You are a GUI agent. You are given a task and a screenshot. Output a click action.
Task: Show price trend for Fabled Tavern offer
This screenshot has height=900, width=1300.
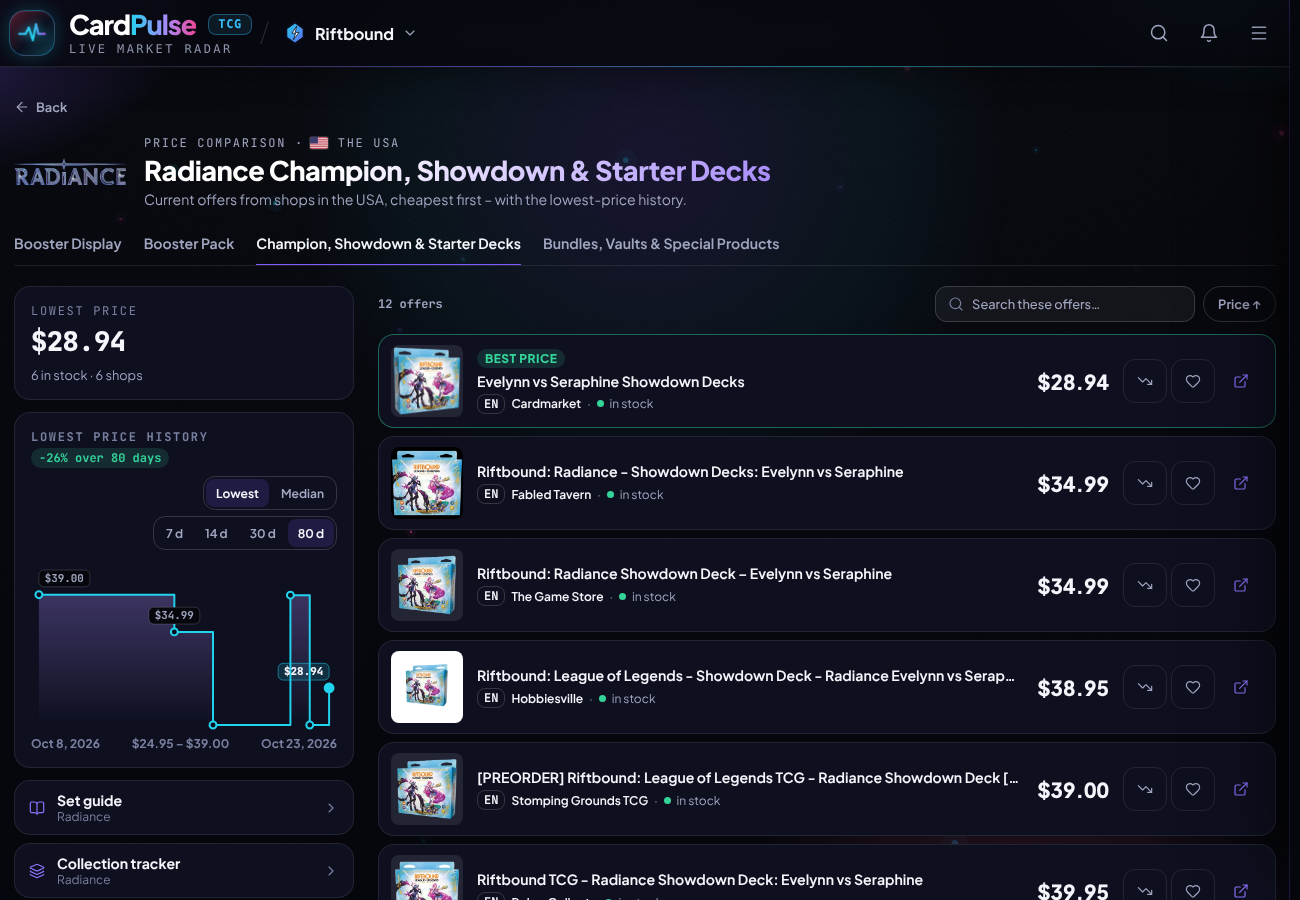click(x=1145, y=483)
